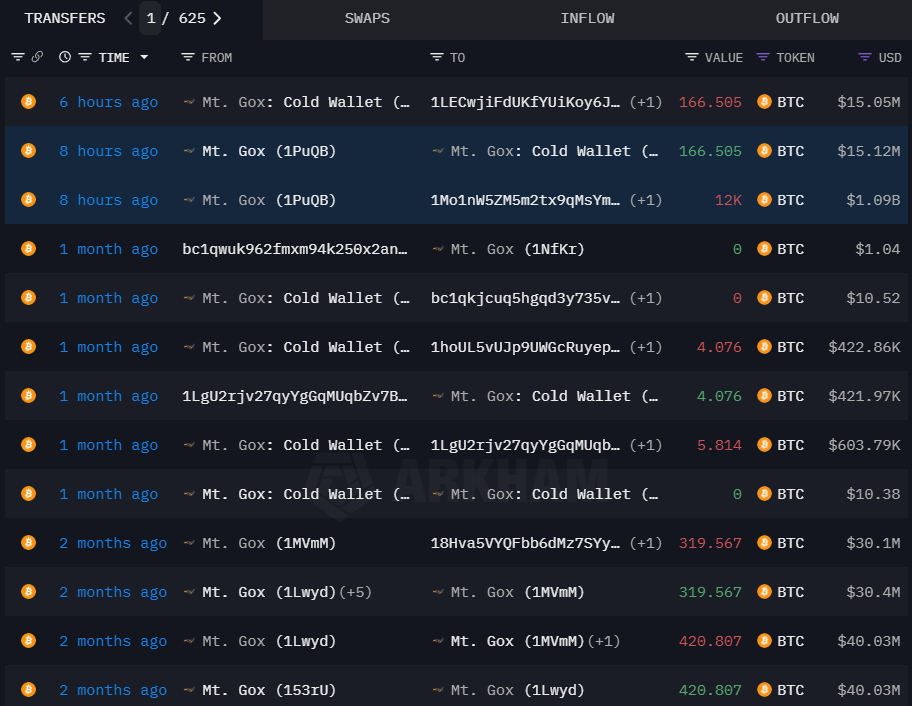Expand (+1) after the 1LECwjiFdUKfYUiKoy6J address
The width and height of the screenshot is (912, 706).
[646, 102]
